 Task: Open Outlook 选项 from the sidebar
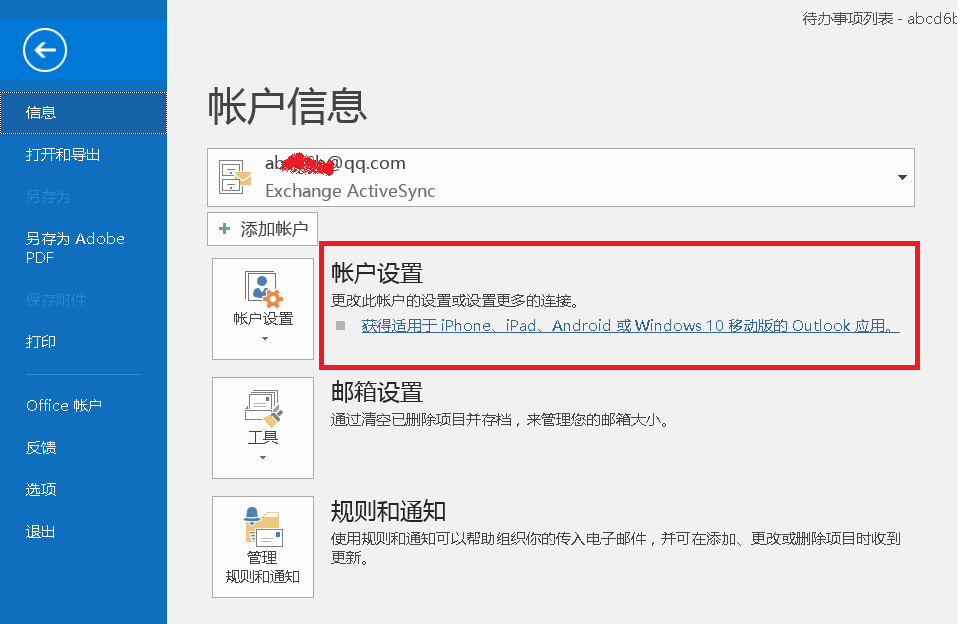[x=41, y=489]
